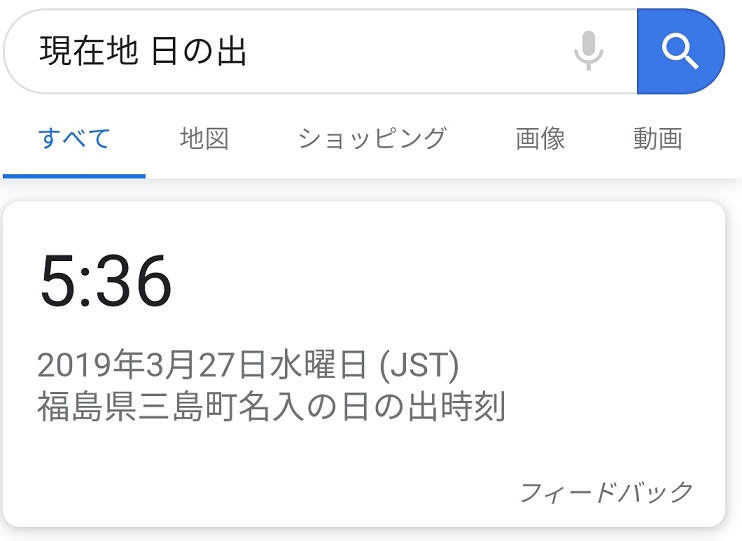
Task: Click the blue magnifying glass search button
Action: (680, 51)
